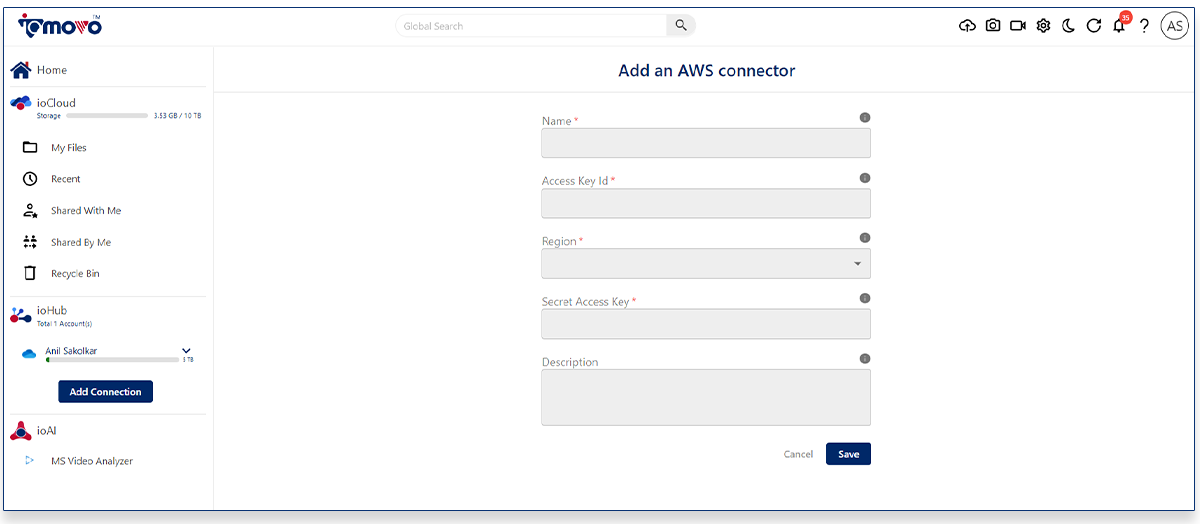Click the refresh icon

point(1093,26)
